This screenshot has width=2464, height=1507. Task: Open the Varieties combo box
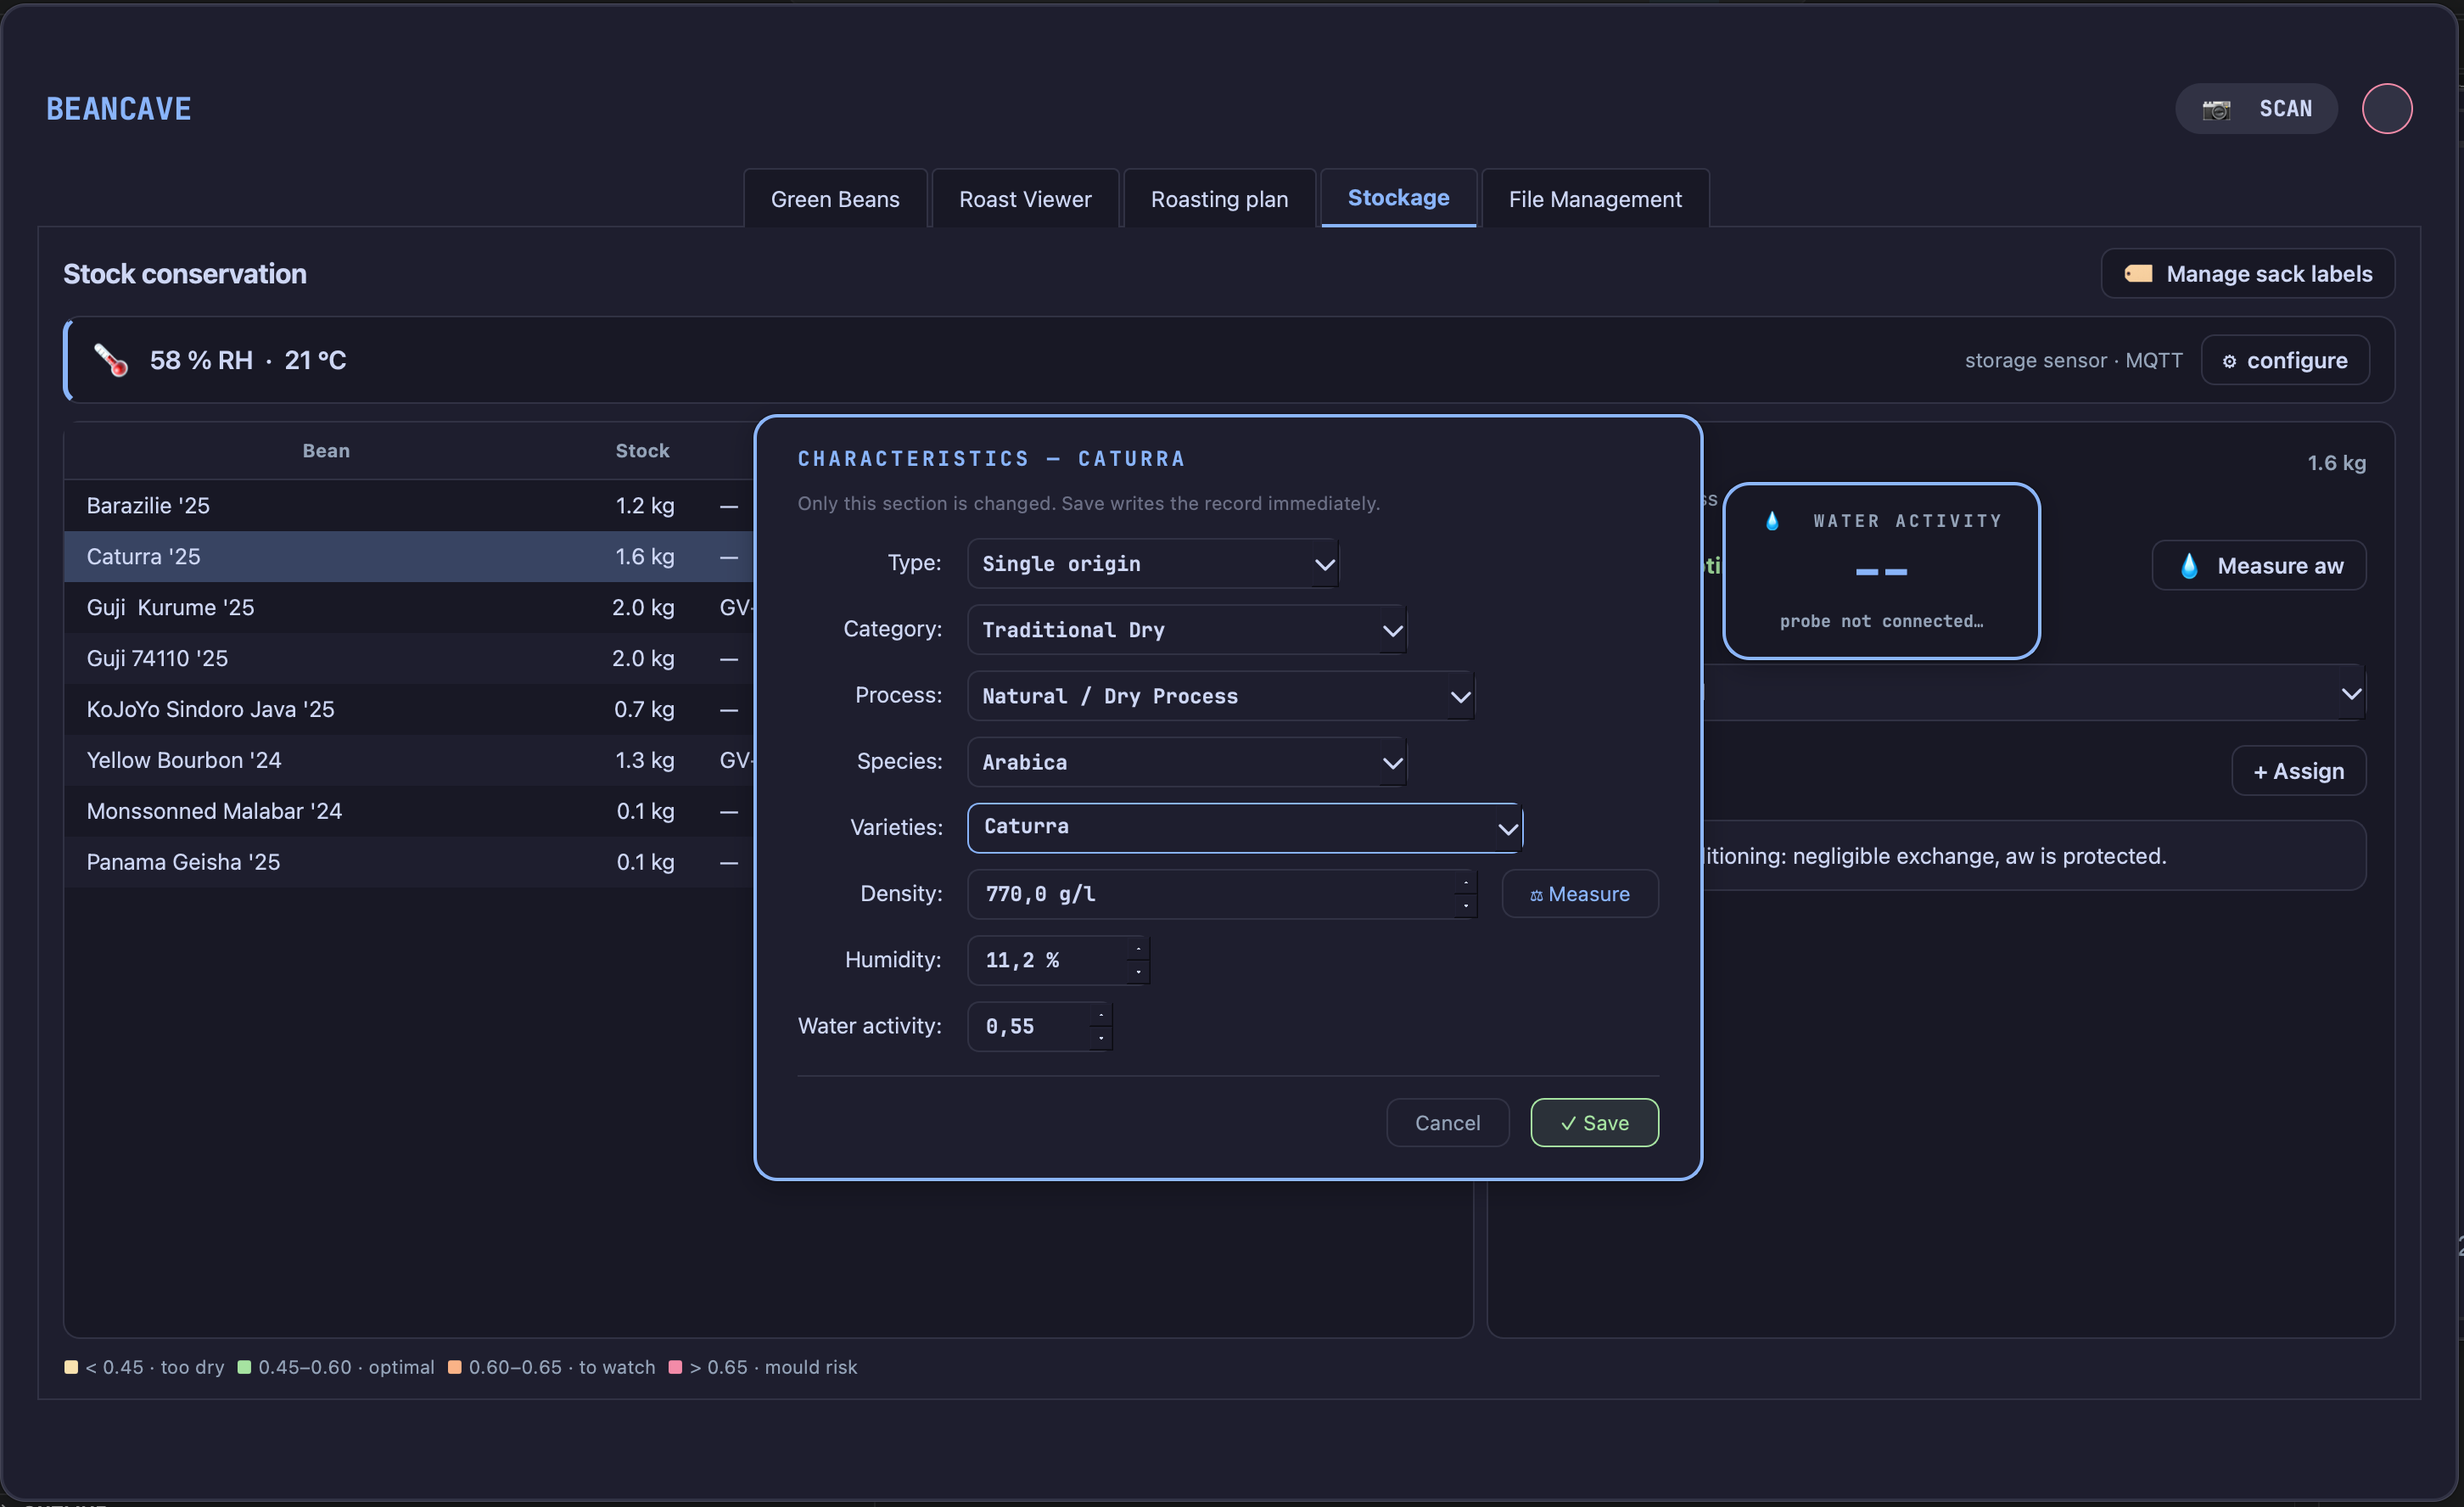coord(1245,828)
